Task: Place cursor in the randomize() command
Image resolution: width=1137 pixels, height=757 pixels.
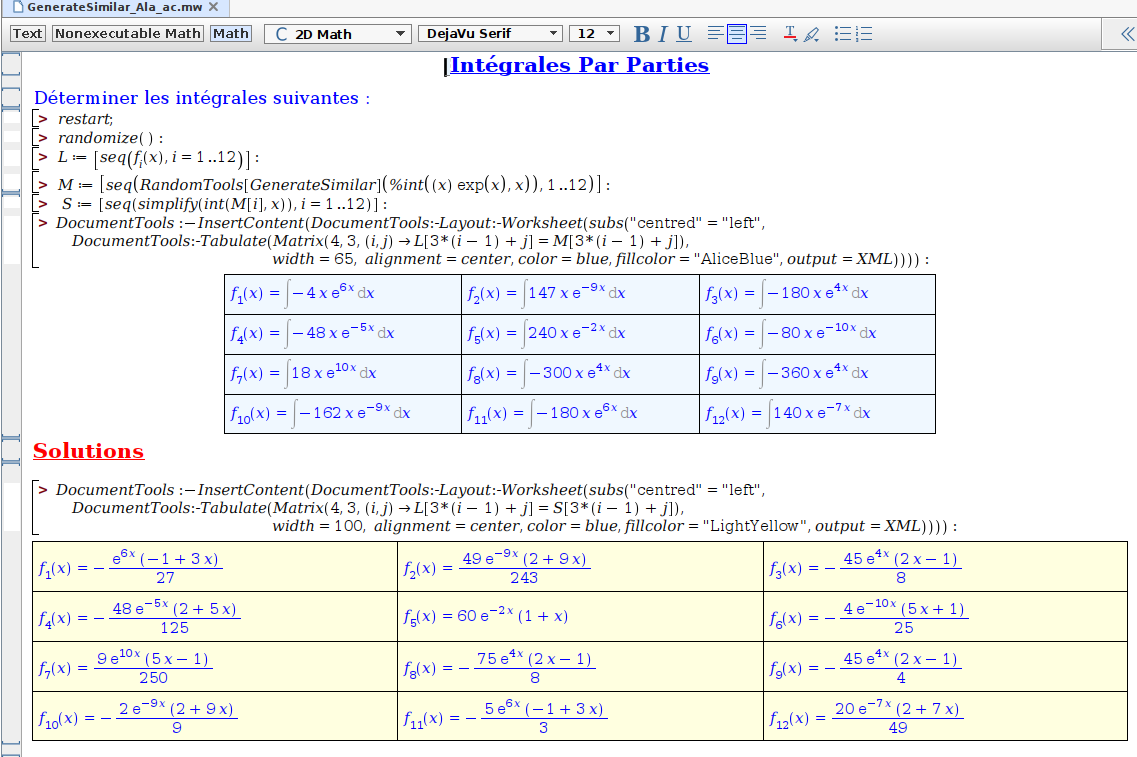Action: 110,138
